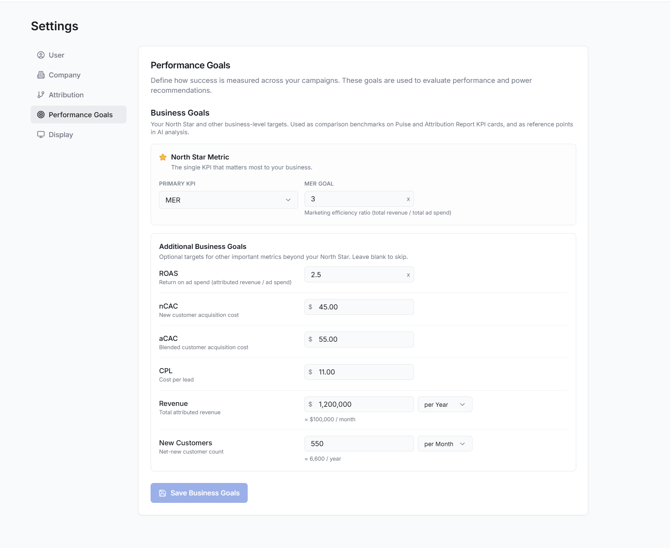
Task: Click 'Cost per lead' description
Action: (x=176, y=380)
